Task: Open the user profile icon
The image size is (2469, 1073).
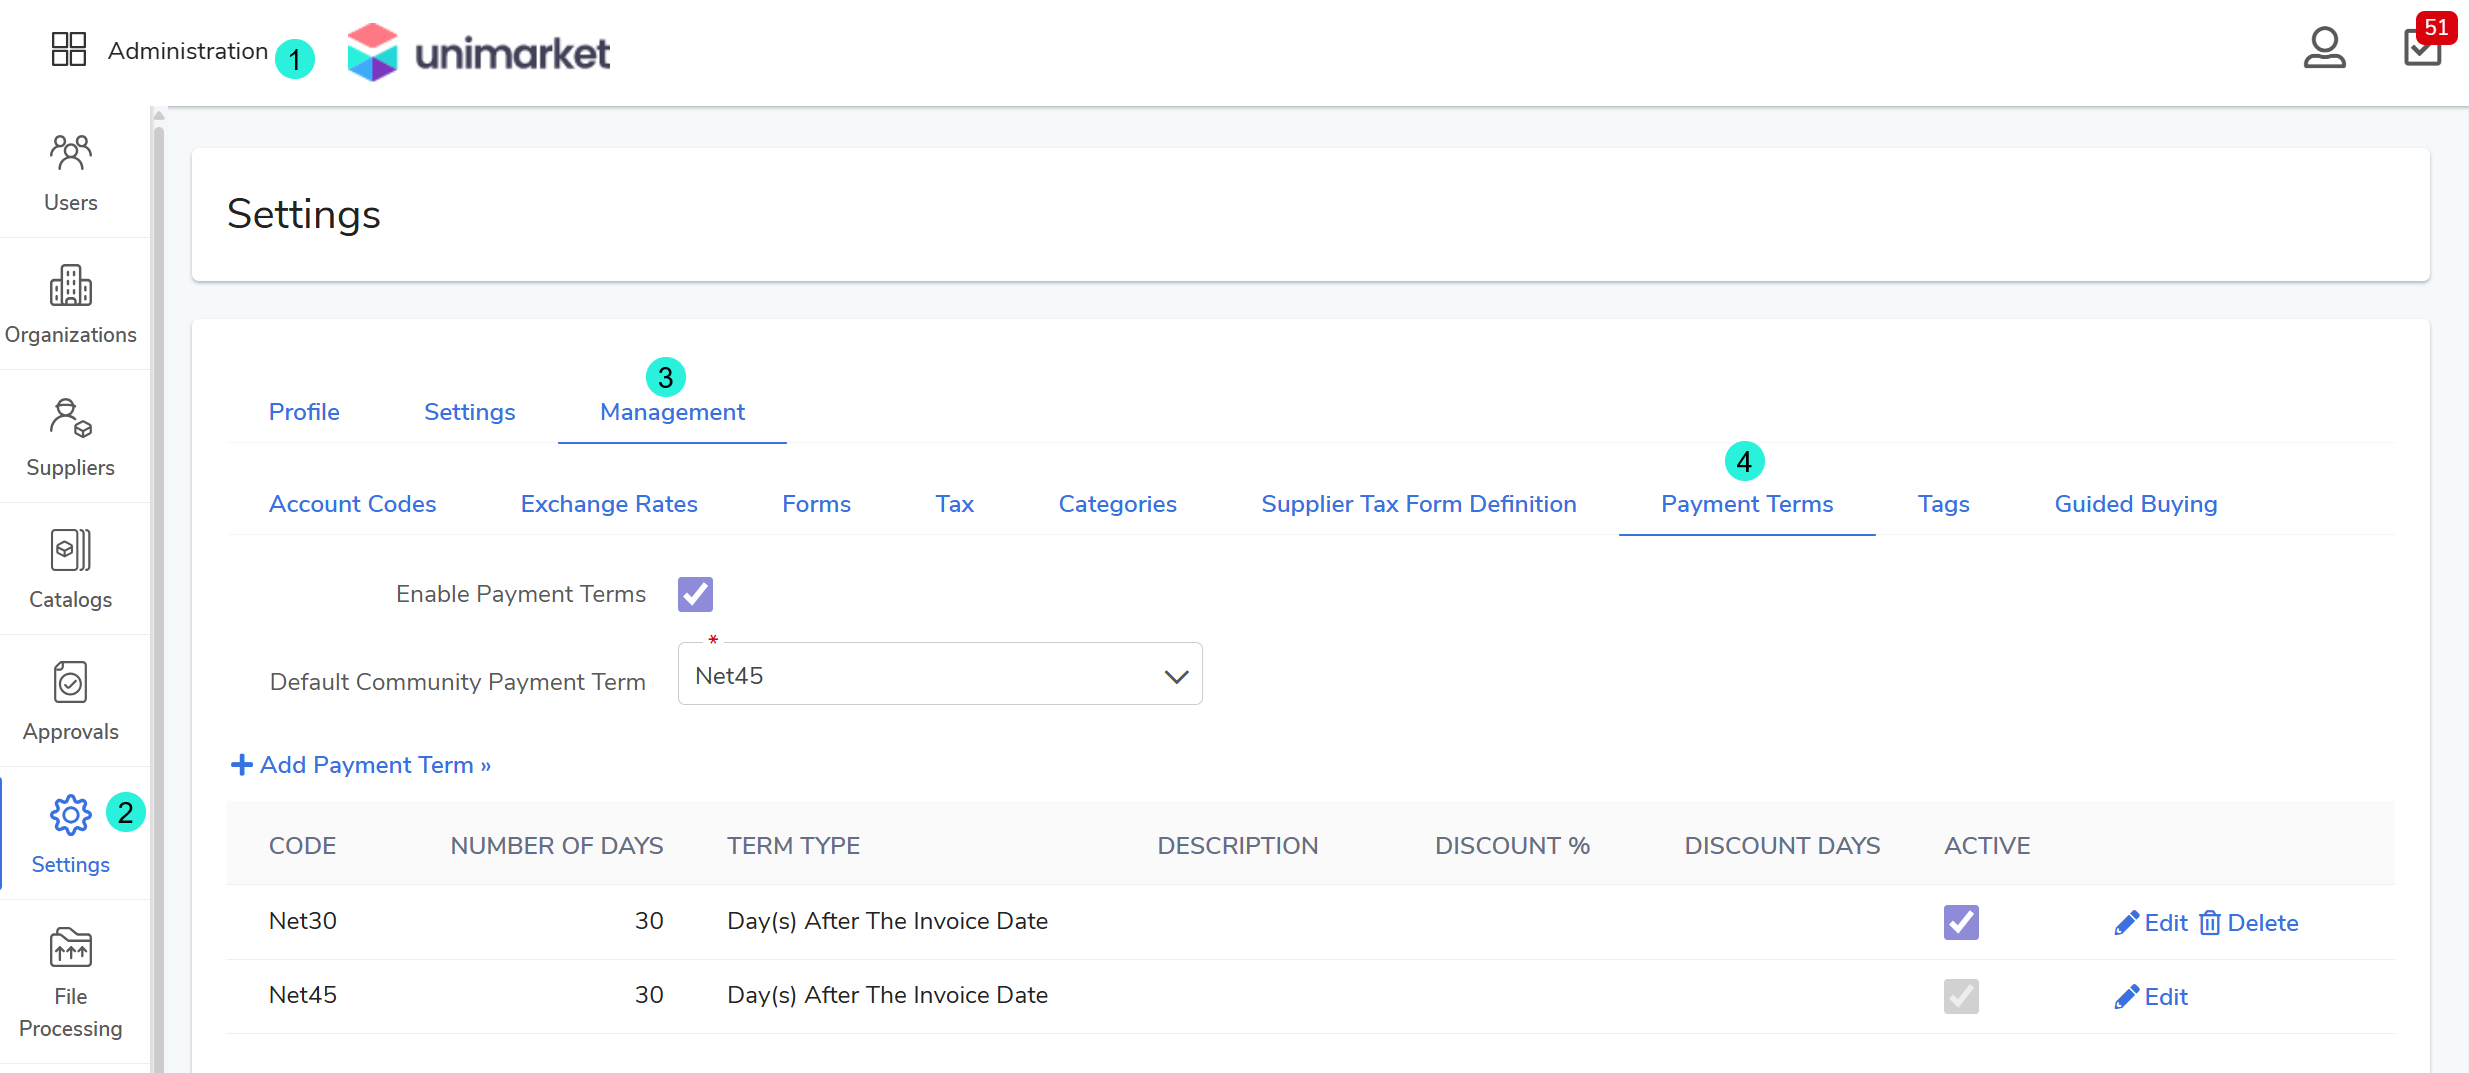Action: [2323, 48]
